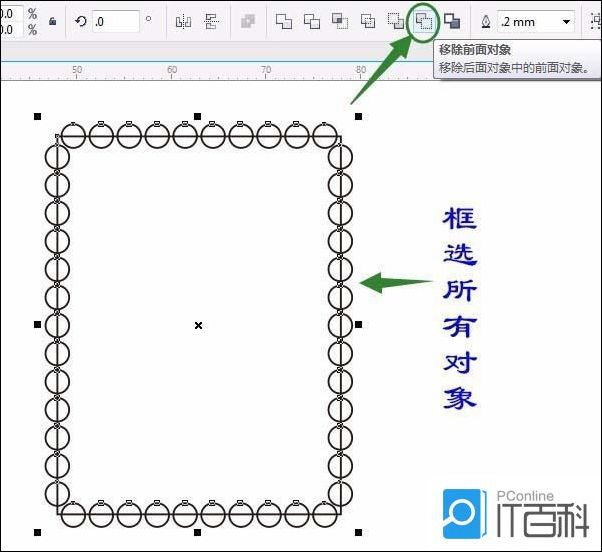Click the top-right selection handle
The height and width of the screenshot is (552, 602).
pos(358,116)
